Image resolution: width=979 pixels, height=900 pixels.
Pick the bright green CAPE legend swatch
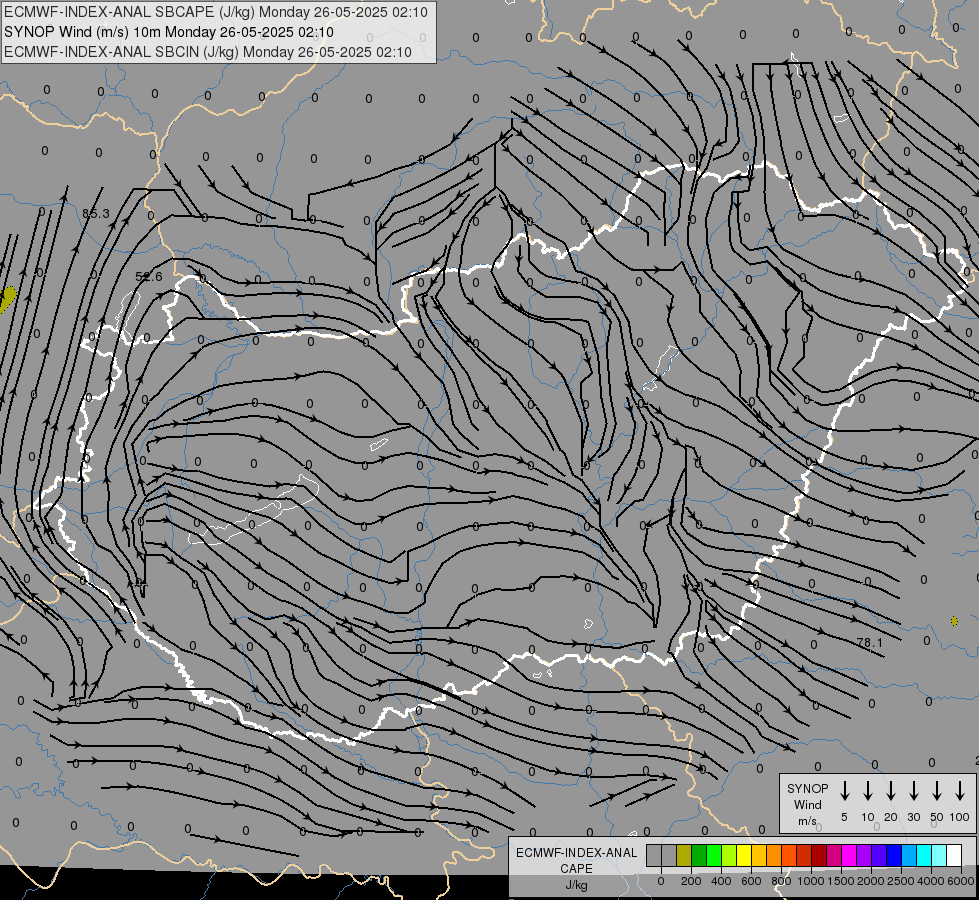point(714,855)
